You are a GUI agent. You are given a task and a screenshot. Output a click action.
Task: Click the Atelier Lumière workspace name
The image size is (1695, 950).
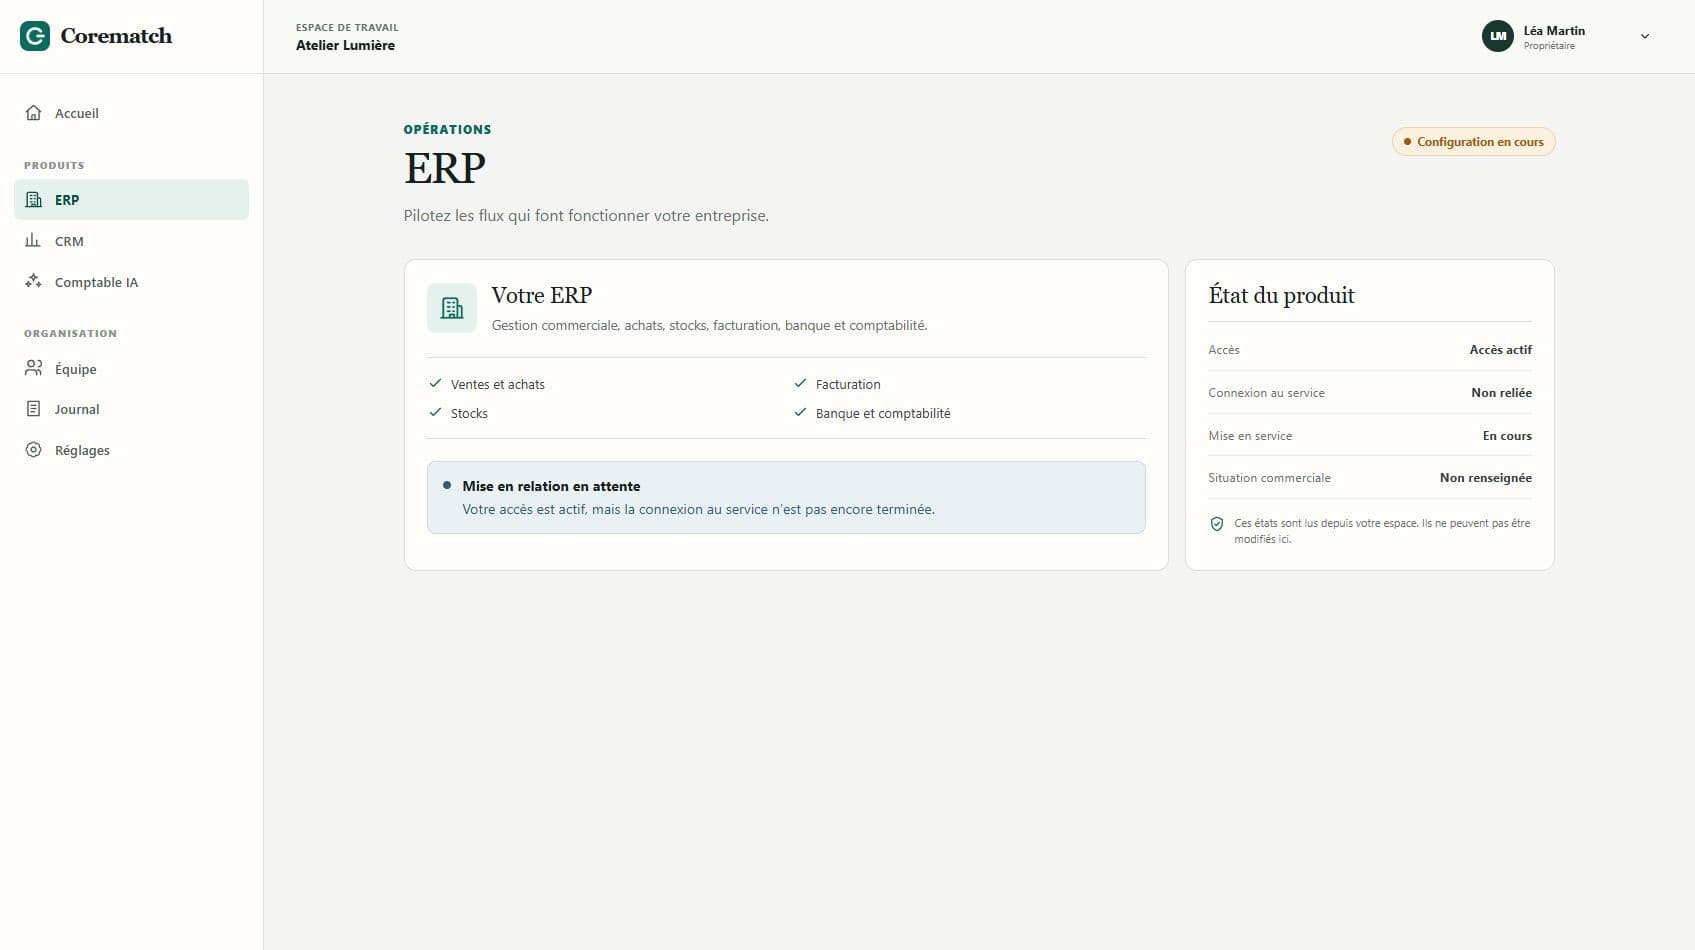[x=345, y=45]
